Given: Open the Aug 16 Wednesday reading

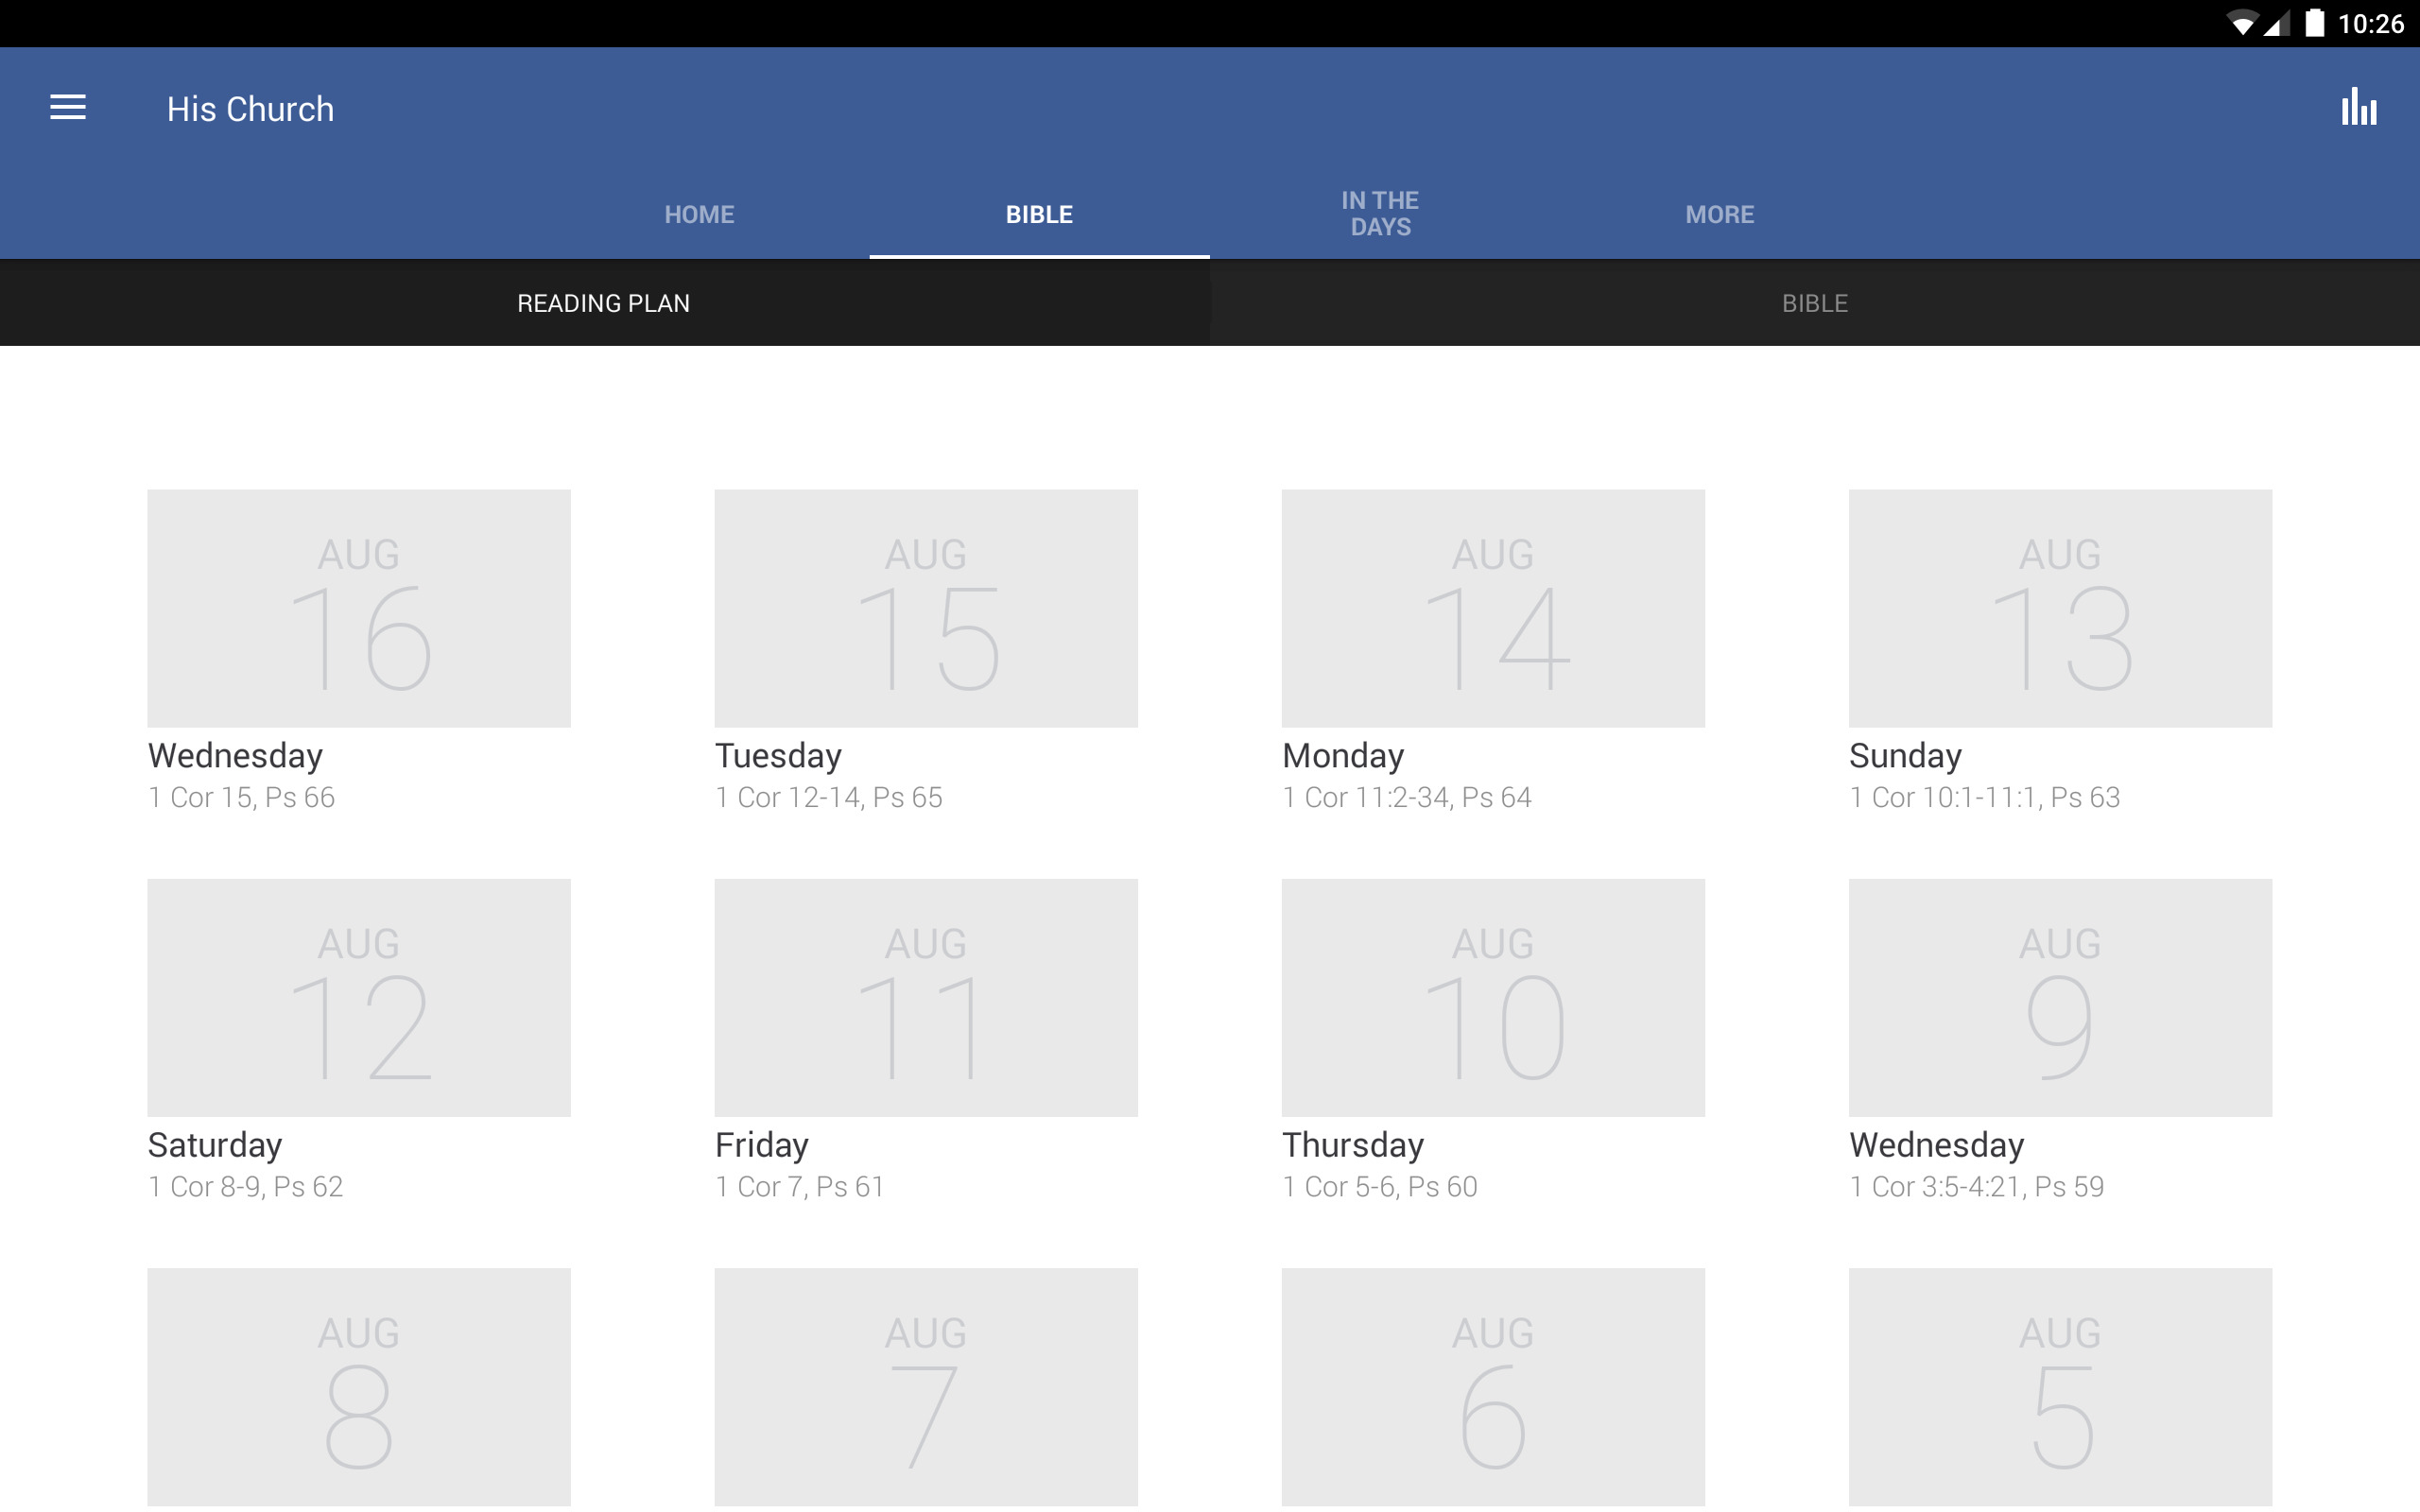Looking at the screenshot, I should click(x=359, y=608).
